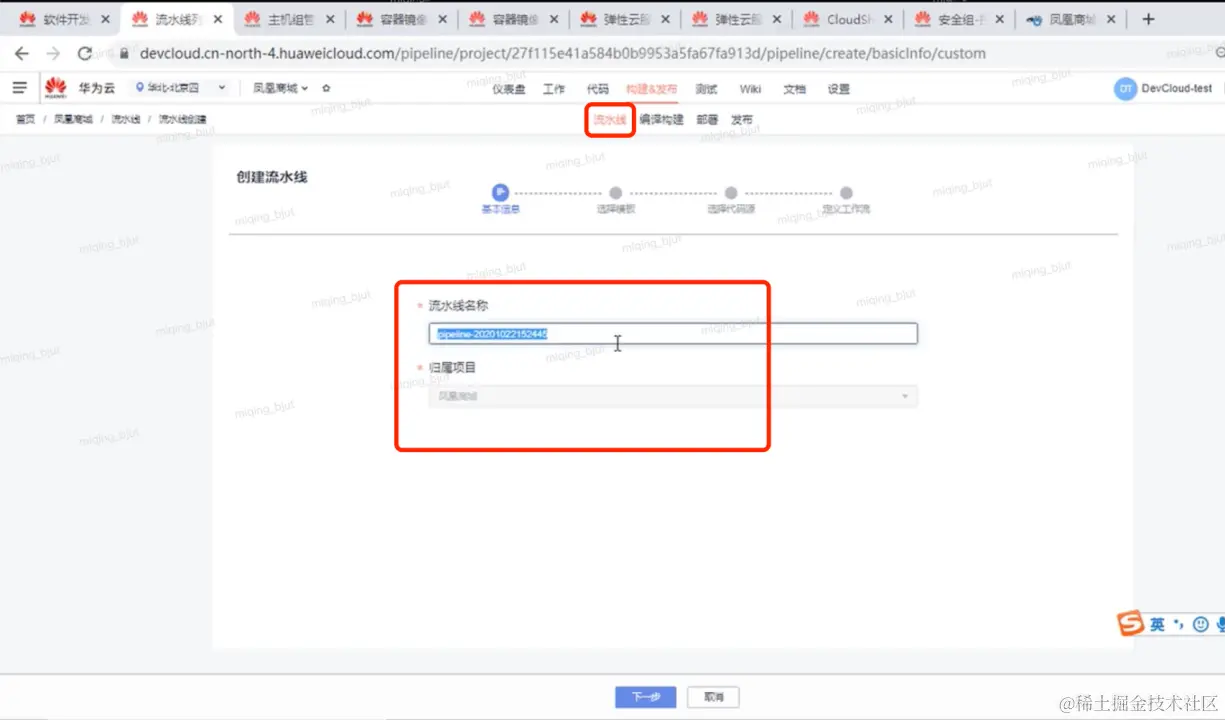
Task: Click the 选择代码源 step circle
Action: pyautogui.click(x=731, y=193)
